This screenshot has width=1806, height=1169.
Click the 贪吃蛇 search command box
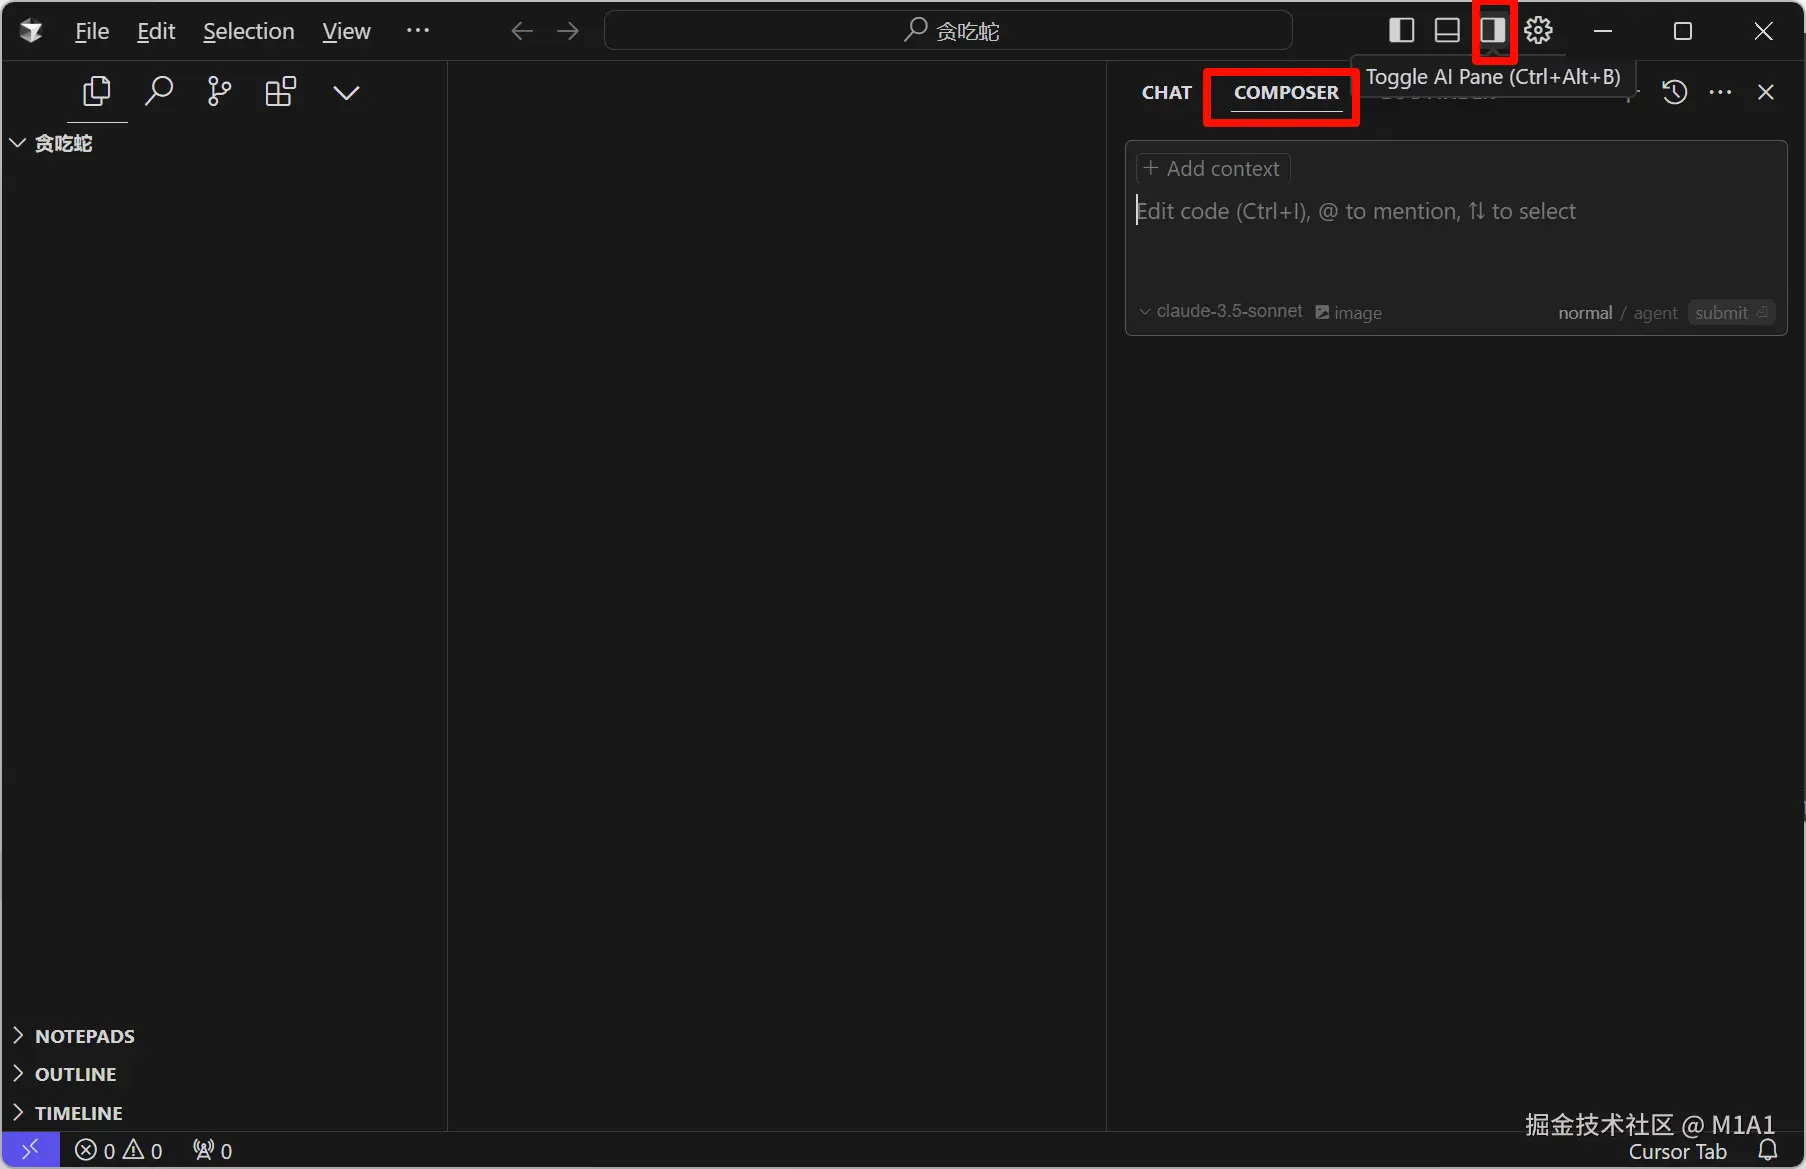[x=948, y=31]
